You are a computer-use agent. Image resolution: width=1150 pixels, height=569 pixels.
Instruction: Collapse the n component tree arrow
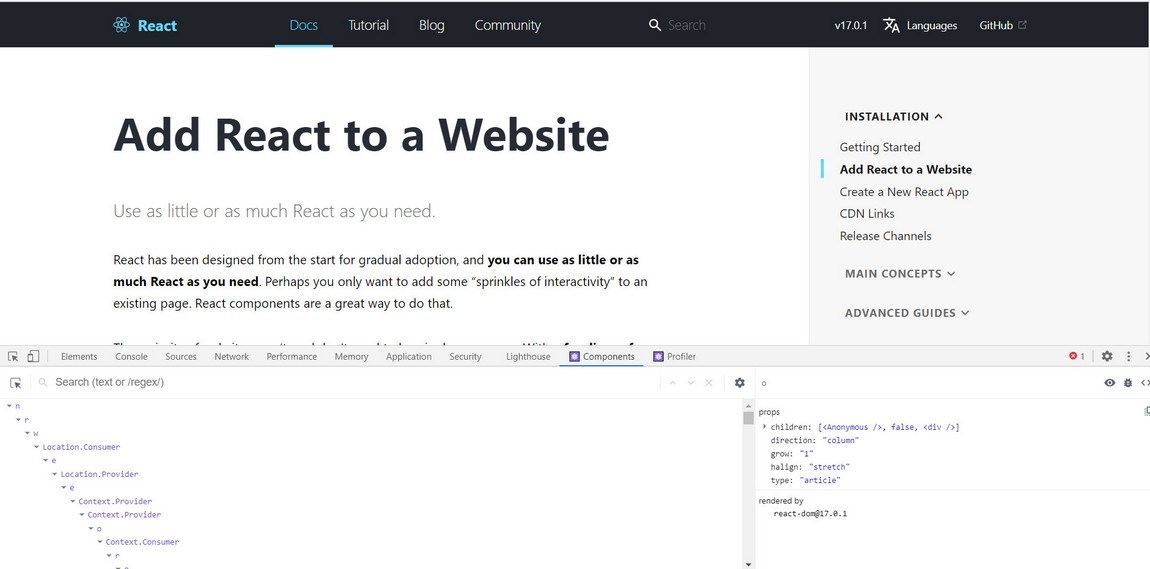pyautogui.click(x=10, y=405)
